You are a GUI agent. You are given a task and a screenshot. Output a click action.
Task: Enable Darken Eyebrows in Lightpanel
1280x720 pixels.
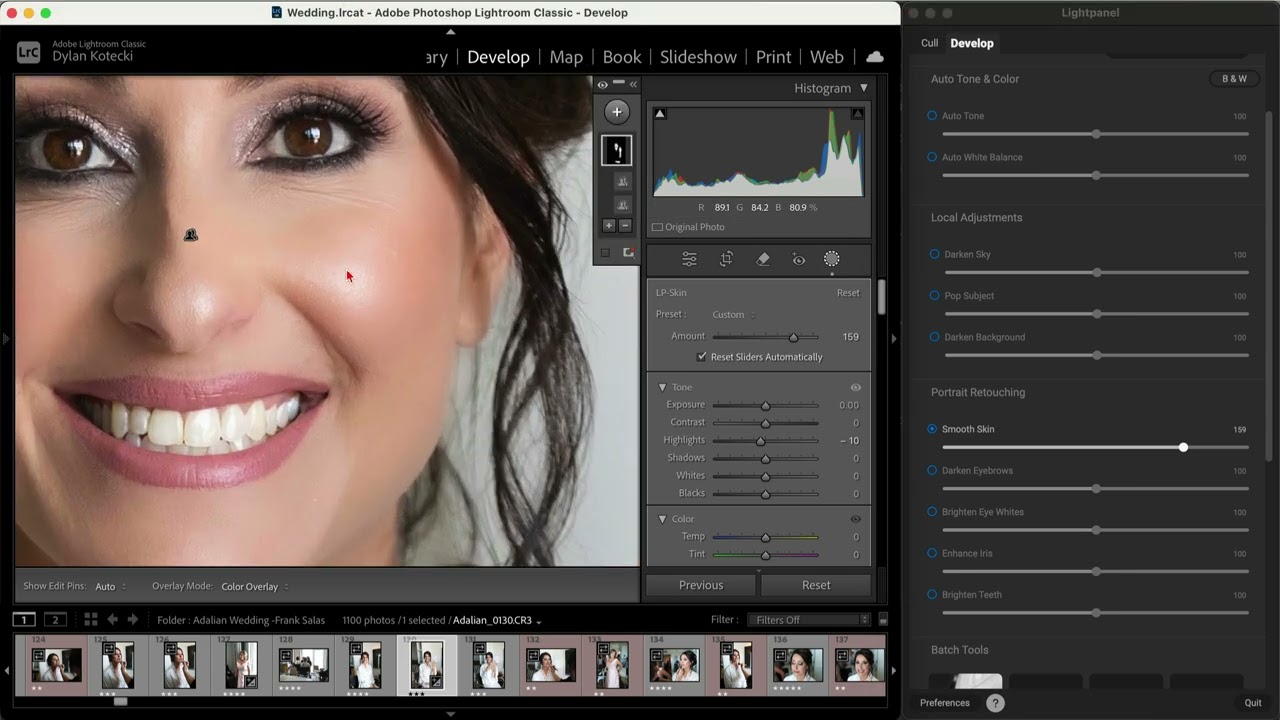(932, 471)
